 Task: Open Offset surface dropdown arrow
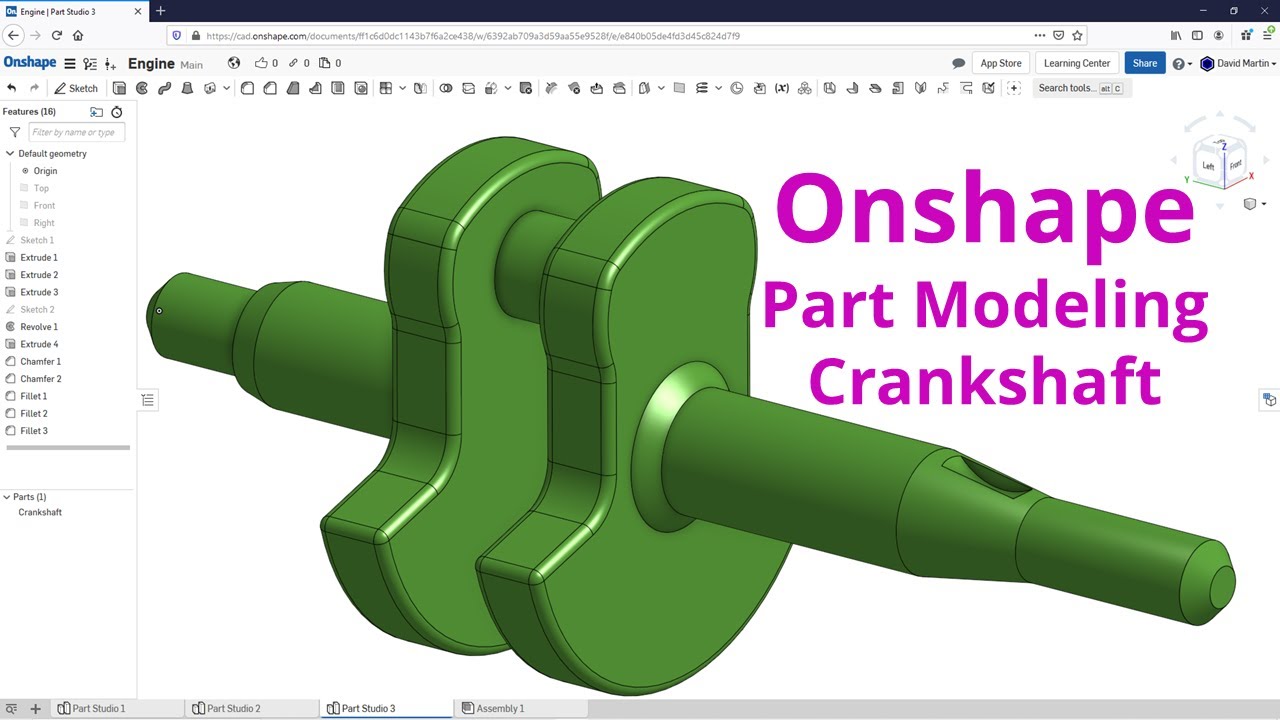click(661, 88)
